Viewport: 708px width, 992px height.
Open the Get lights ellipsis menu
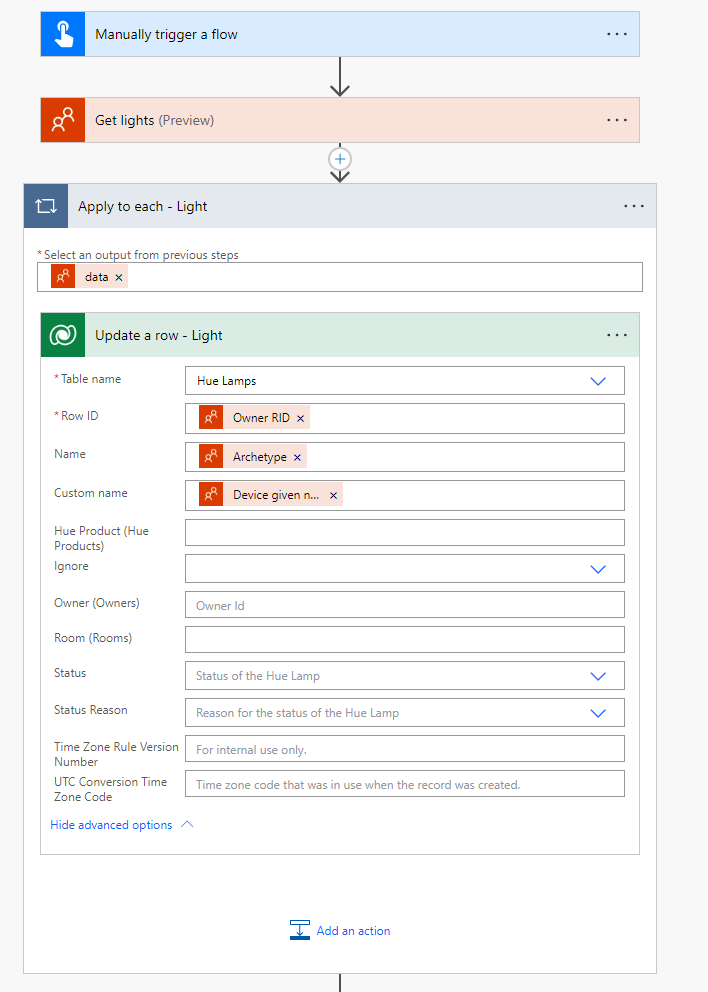[x=617, y=120]
